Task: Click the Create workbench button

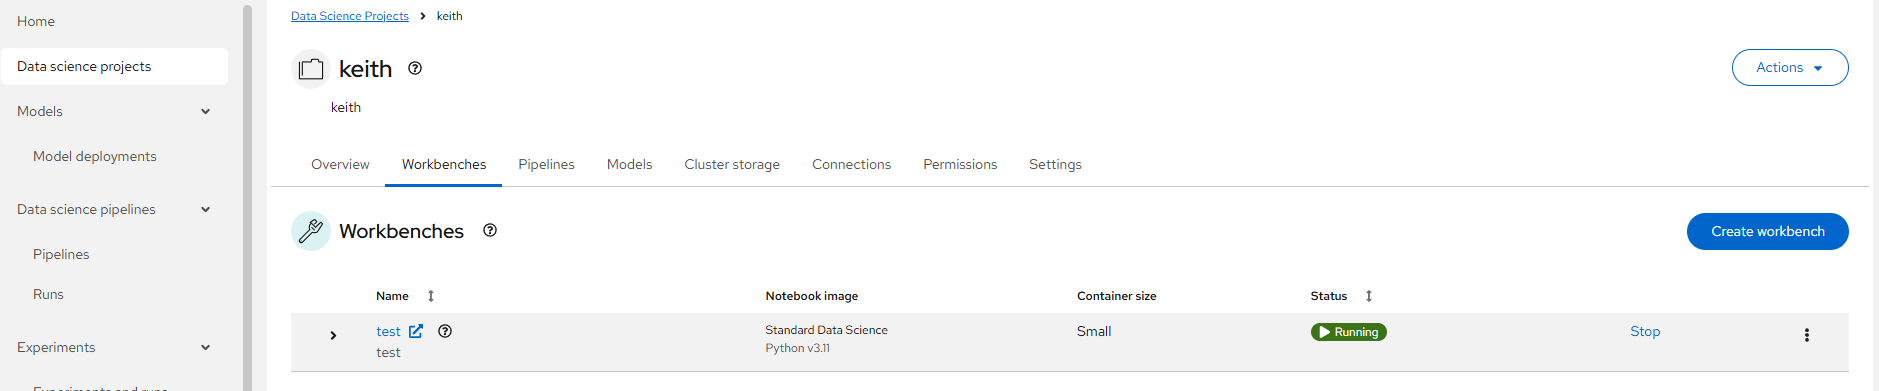Action: coord(1767,231)
